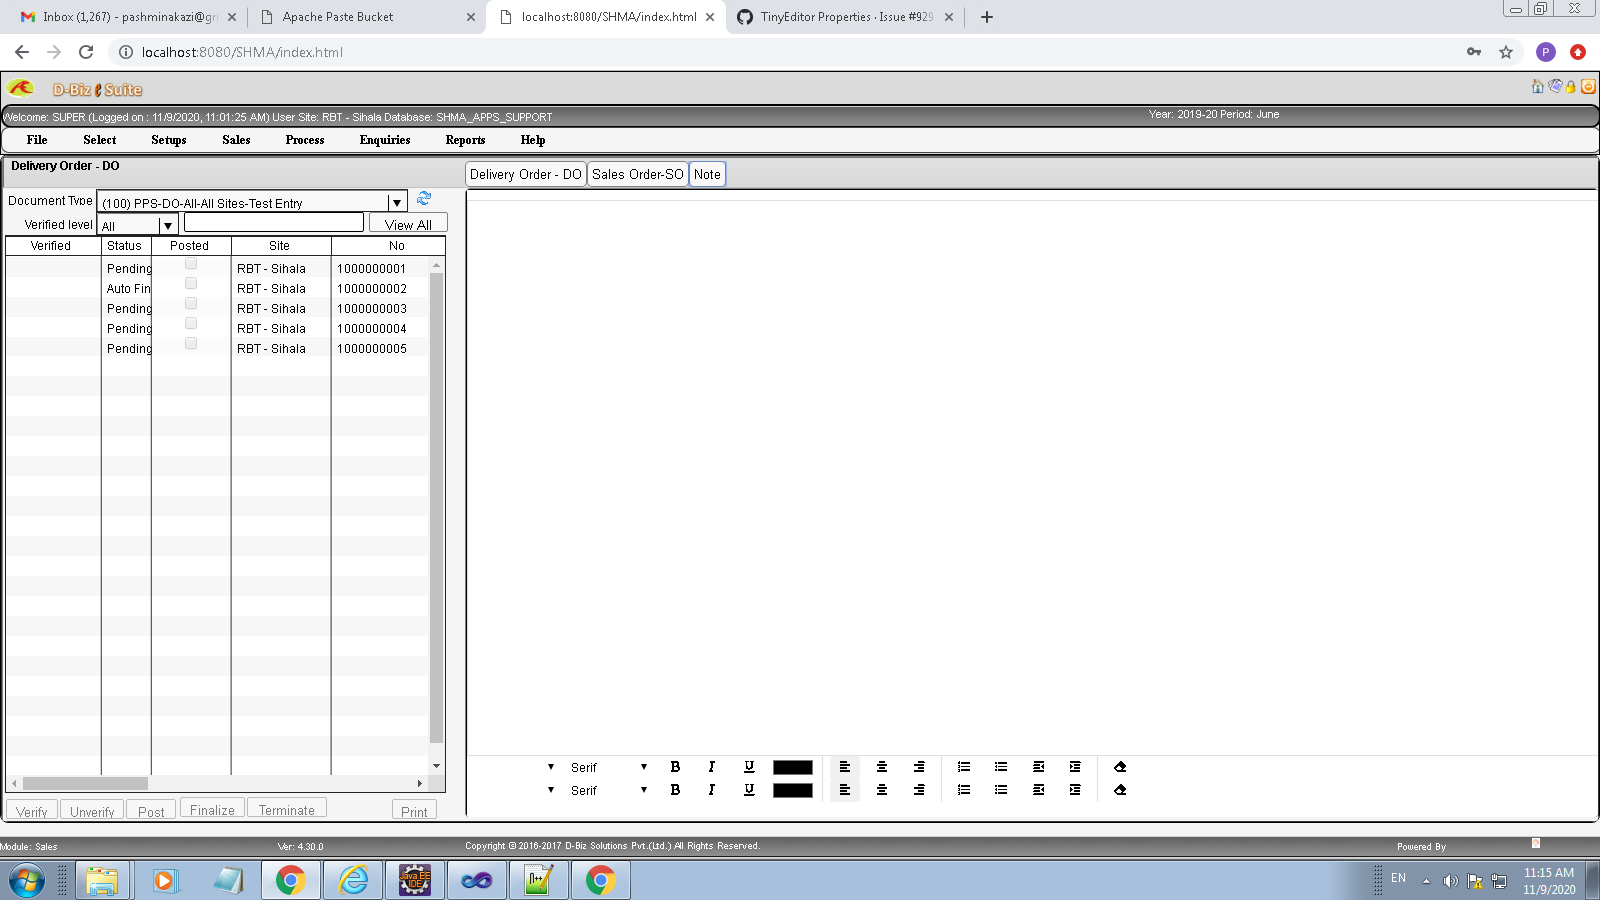
Task: Toggle italic in lower editor toolbar row
Action: (x=711, y=790)
